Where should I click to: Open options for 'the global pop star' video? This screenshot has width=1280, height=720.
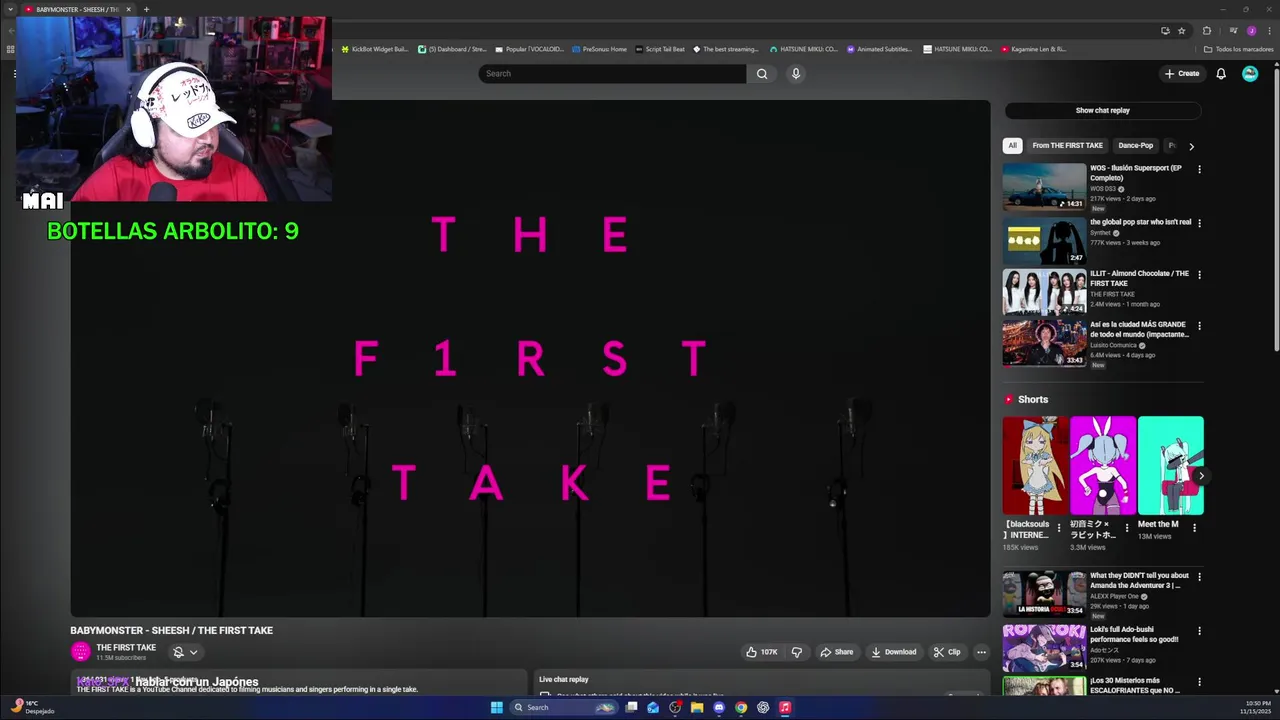coord(1199,223)
